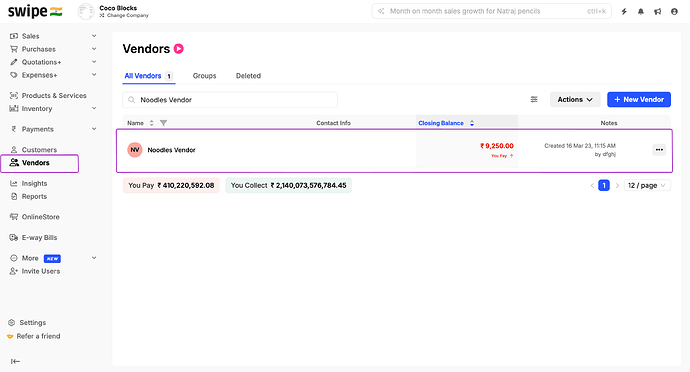Open the column settings sliders icon
The height and width of the screenshot is (372, 690).
[x=534, y=99]
